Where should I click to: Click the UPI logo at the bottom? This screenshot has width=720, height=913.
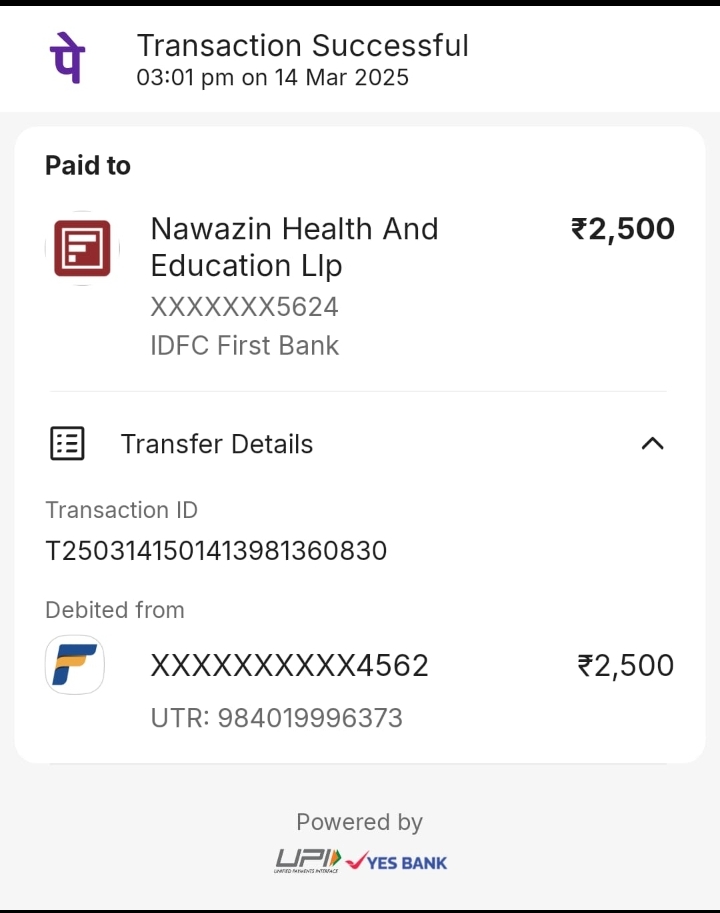click(308, 860)
